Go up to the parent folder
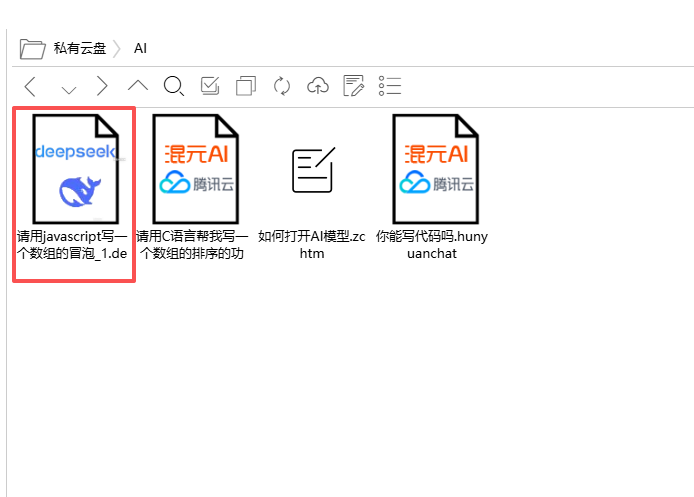The width and height of the screenshot is (694, 497). (x=138, y=86)
